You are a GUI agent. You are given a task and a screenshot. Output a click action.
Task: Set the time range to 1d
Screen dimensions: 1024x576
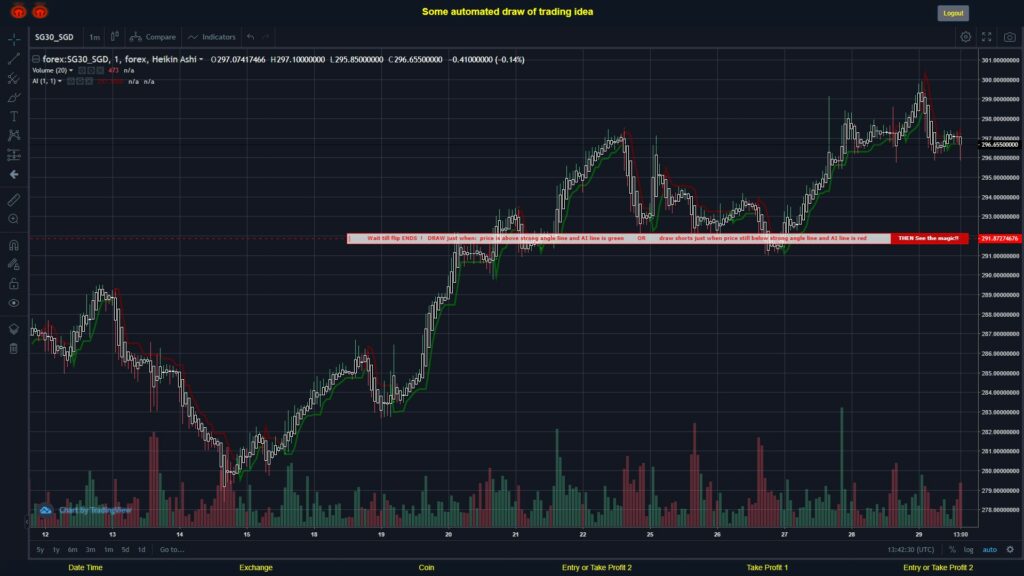(142, 549)
